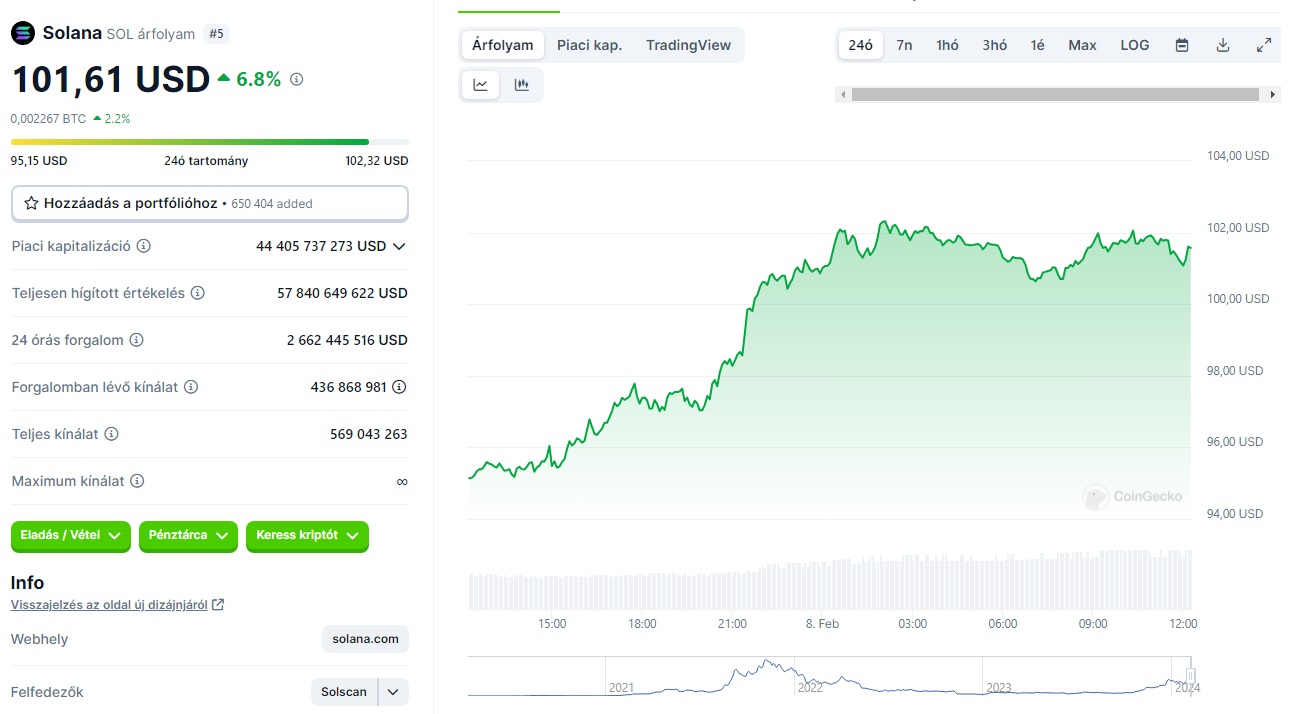Select the Max time range

pyautogui.click(x=1082, y=45)
